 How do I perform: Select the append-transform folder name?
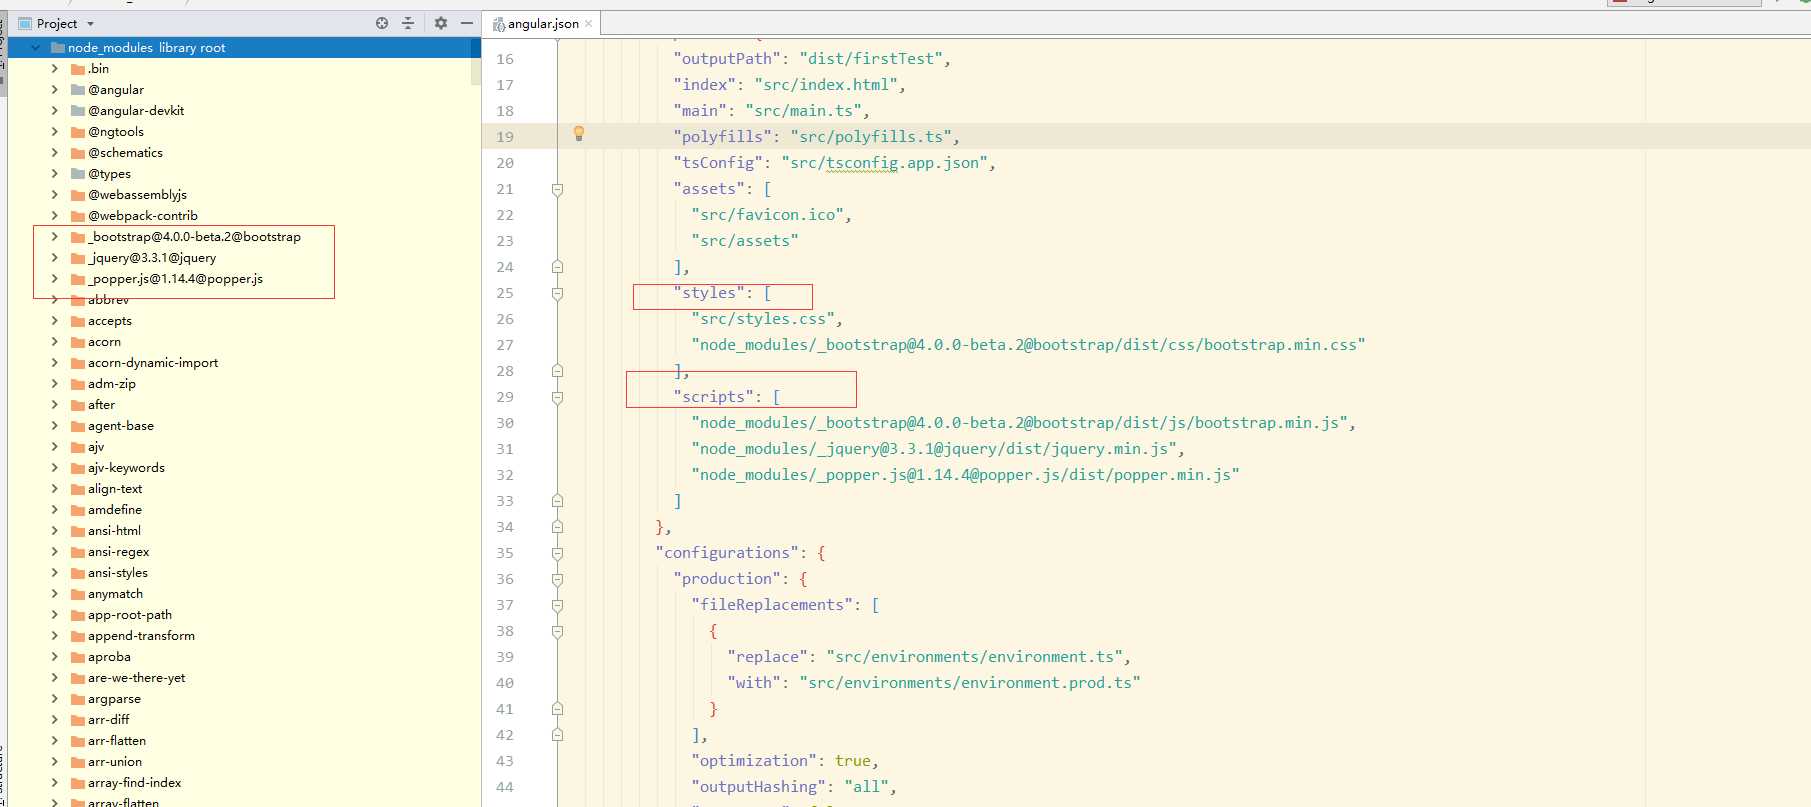141,636
